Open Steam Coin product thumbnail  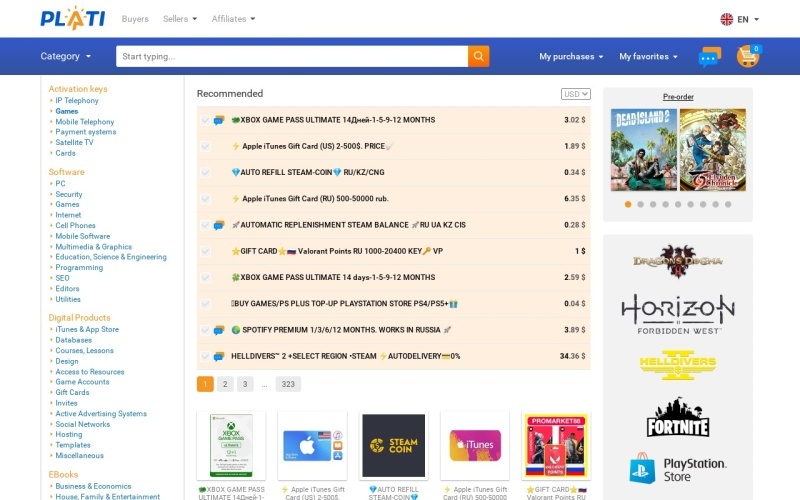point(393,445)
